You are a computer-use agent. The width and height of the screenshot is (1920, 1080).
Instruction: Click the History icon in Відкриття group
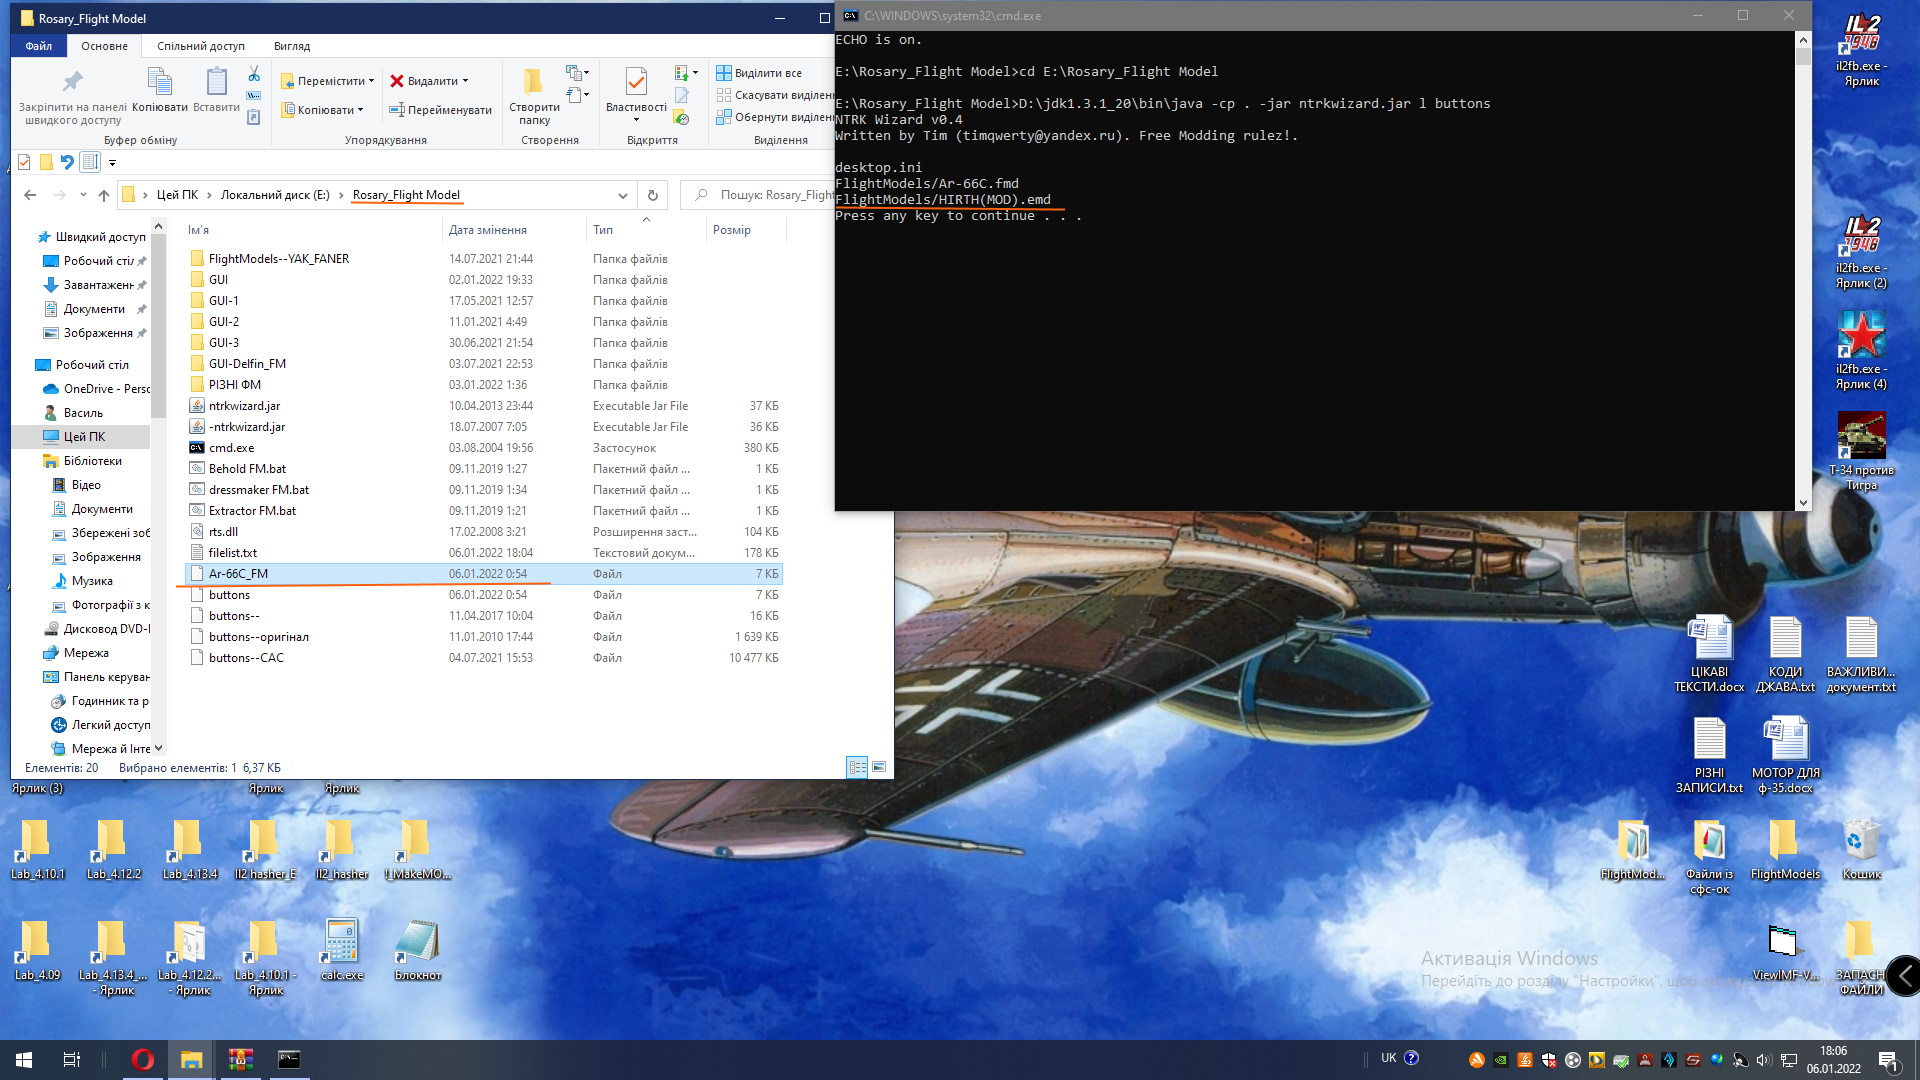[682, 118]
